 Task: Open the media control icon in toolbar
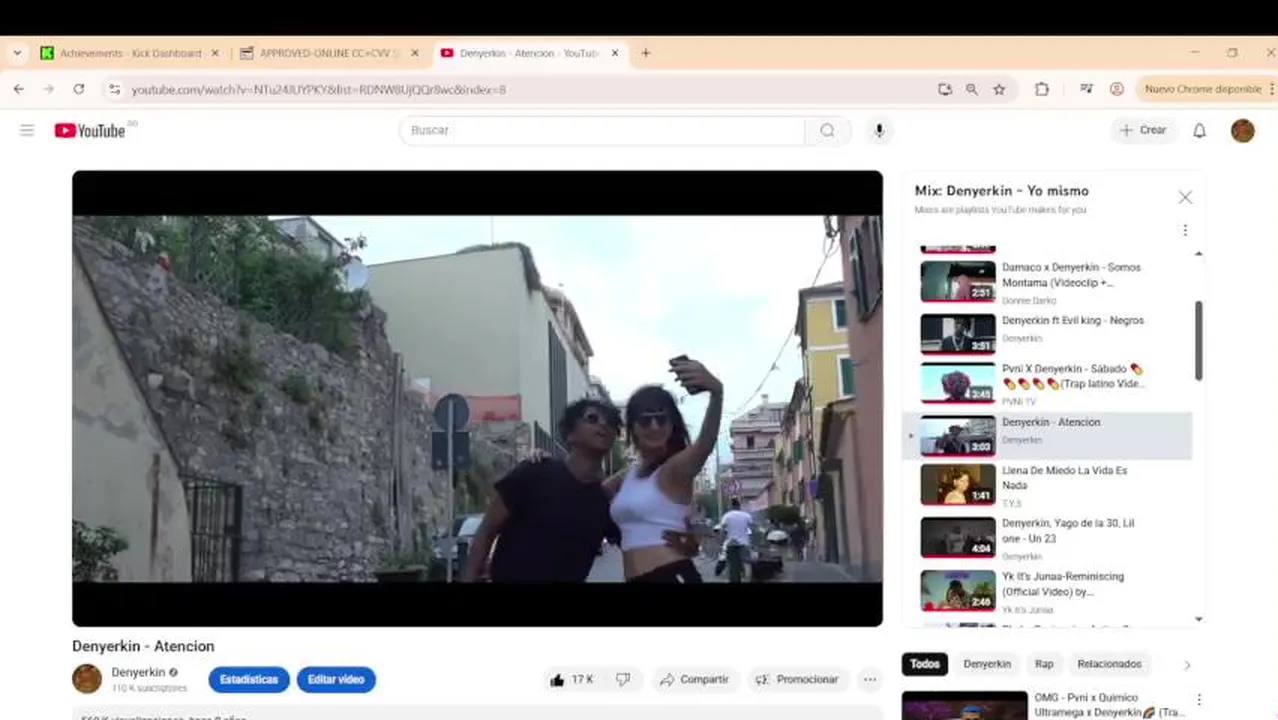click(1086, 89)
